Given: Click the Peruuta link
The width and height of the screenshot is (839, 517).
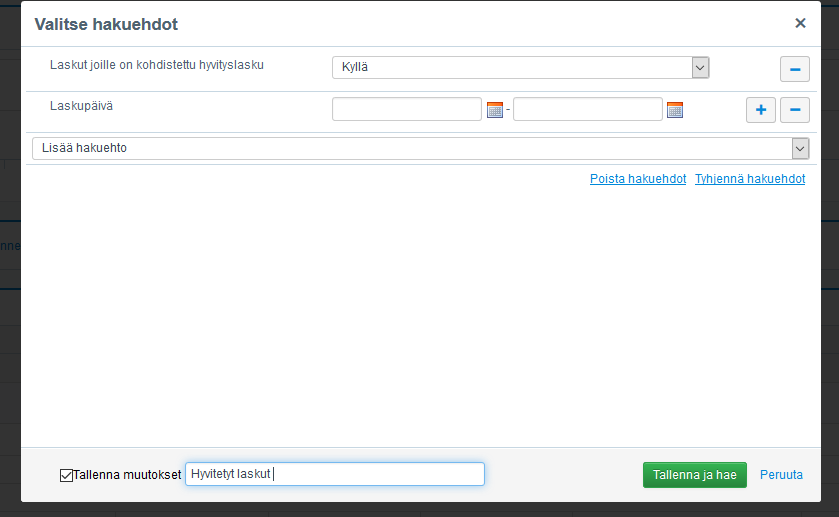Looking at the screenshot, I should click(781, 475).
